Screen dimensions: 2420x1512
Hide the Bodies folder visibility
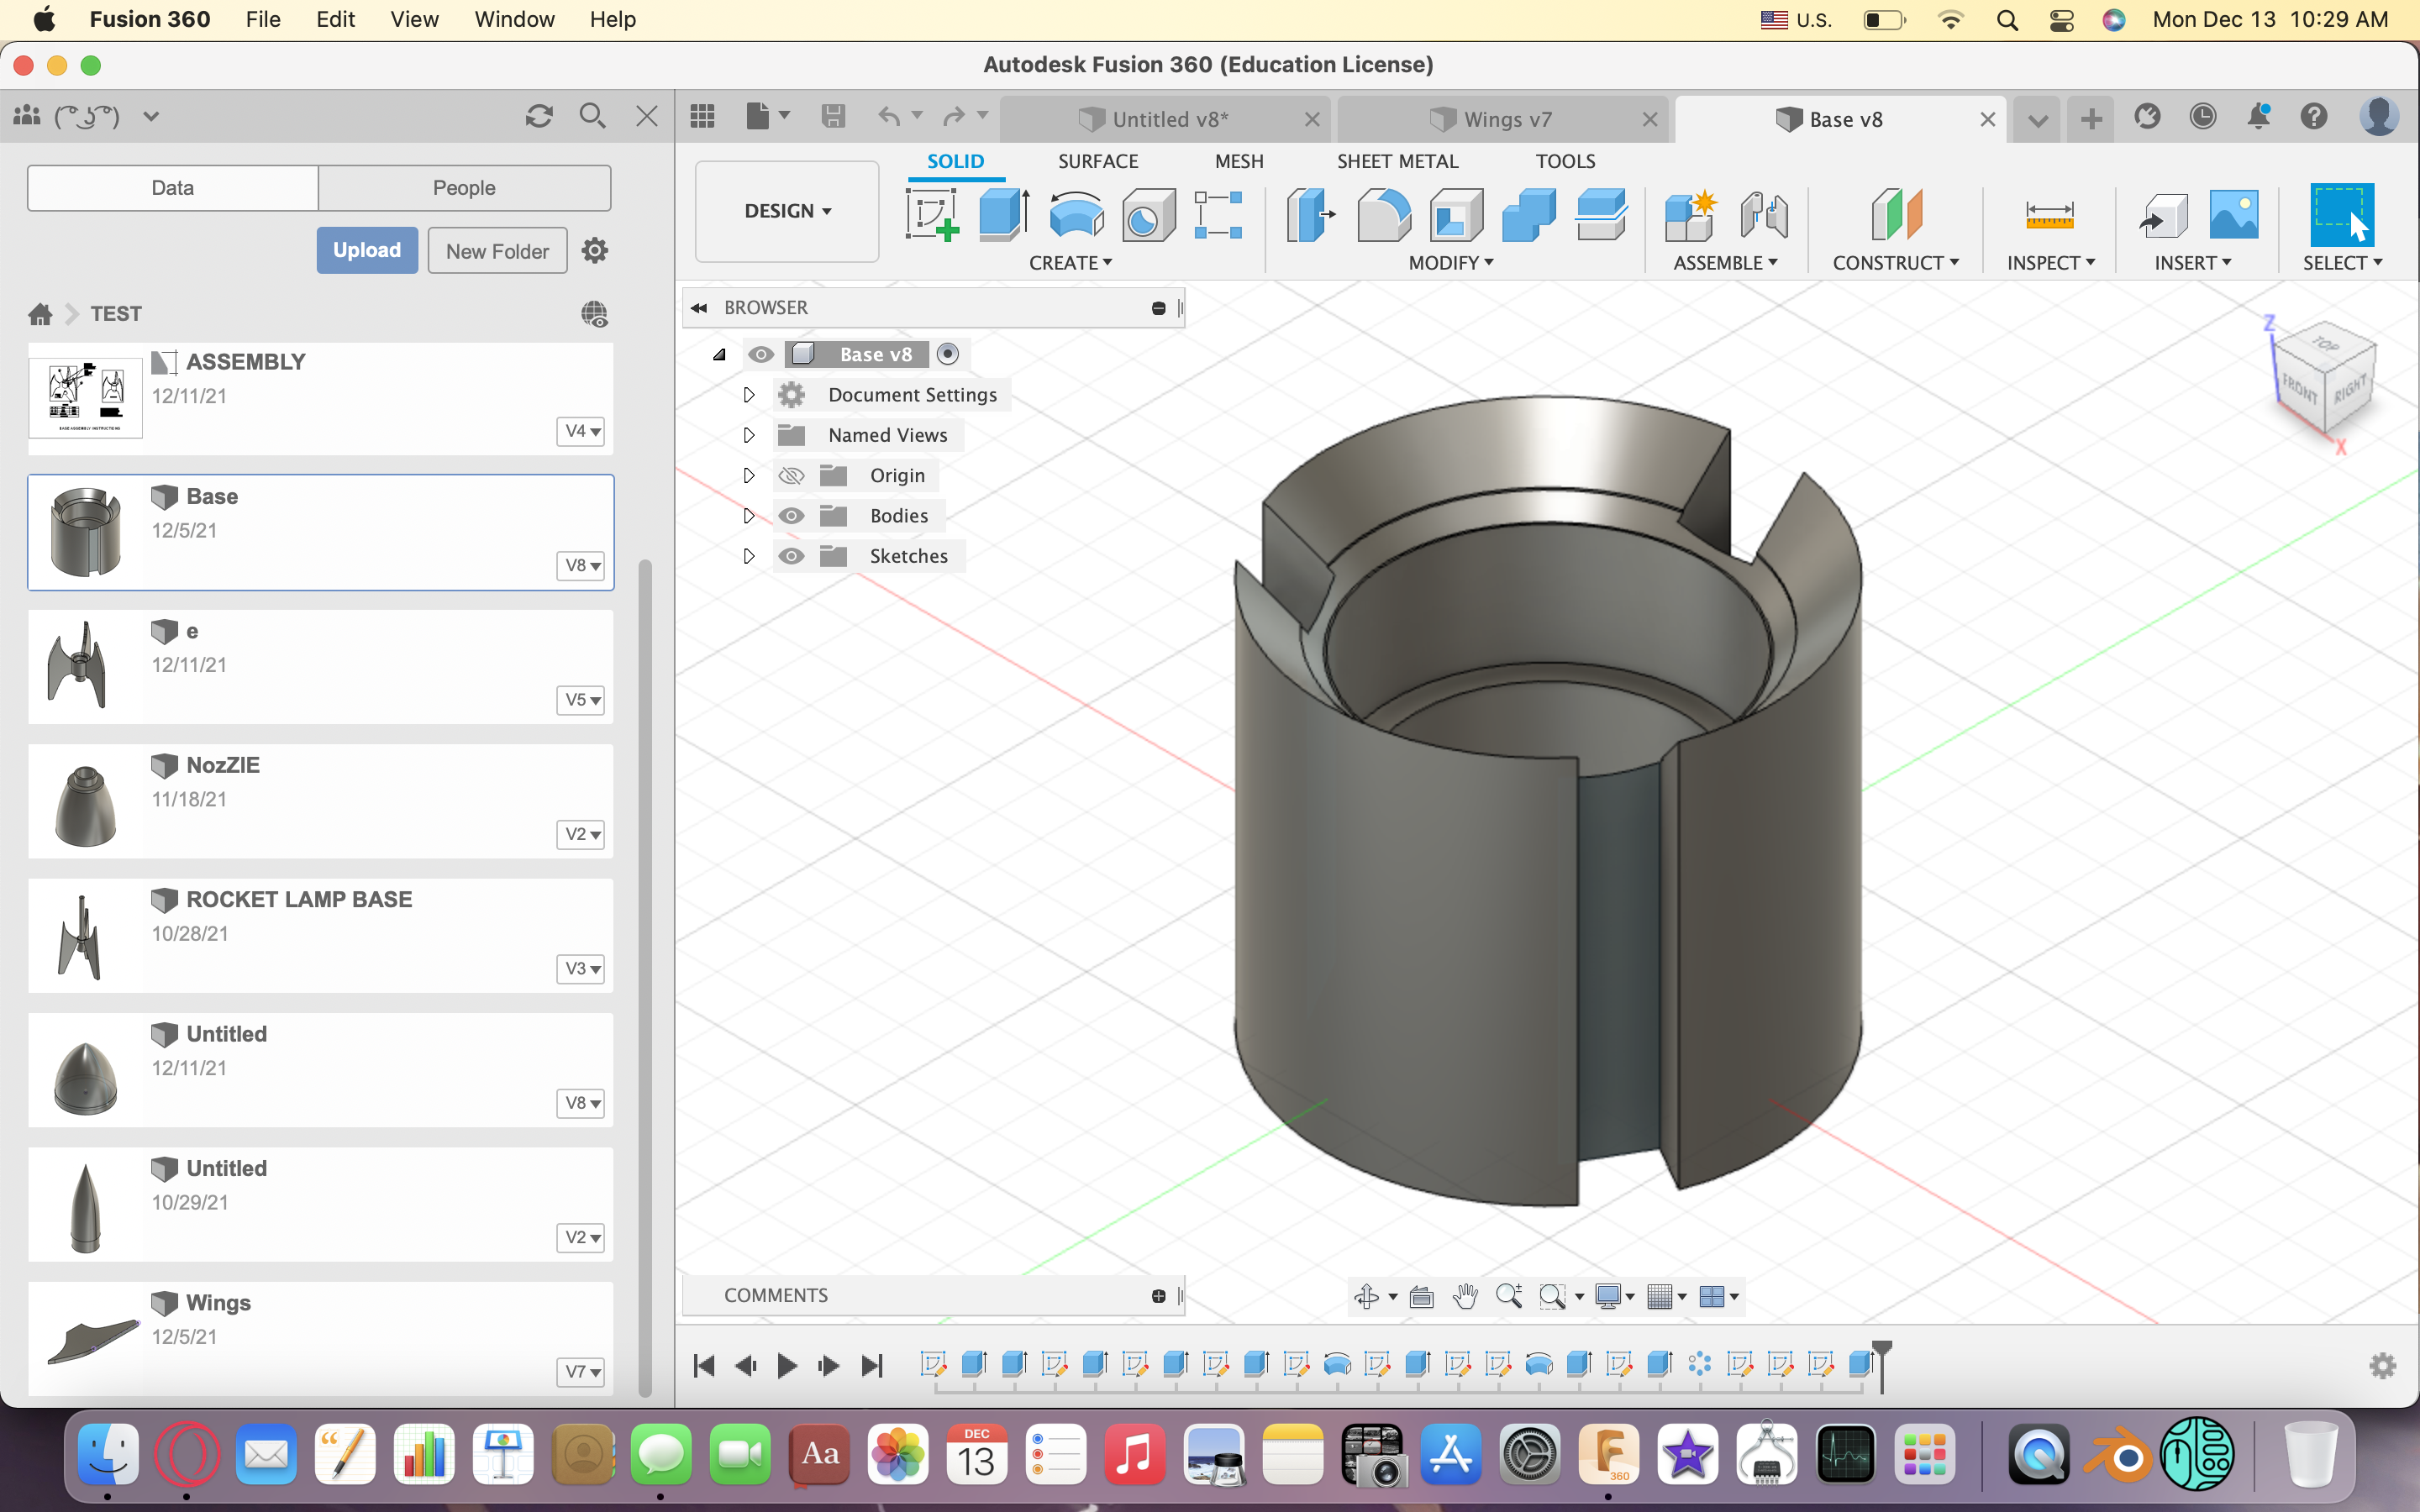791,516
